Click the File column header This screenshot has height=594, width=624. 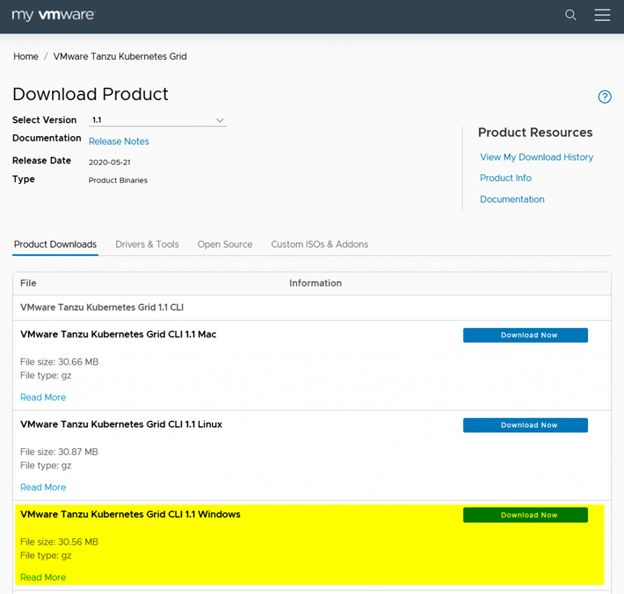point(28,283)
